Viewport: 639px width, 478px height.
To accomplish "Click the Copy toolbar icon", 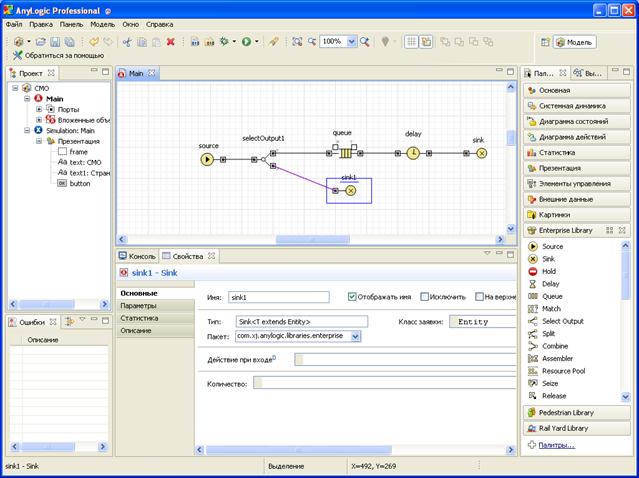I will coord(142,42).
